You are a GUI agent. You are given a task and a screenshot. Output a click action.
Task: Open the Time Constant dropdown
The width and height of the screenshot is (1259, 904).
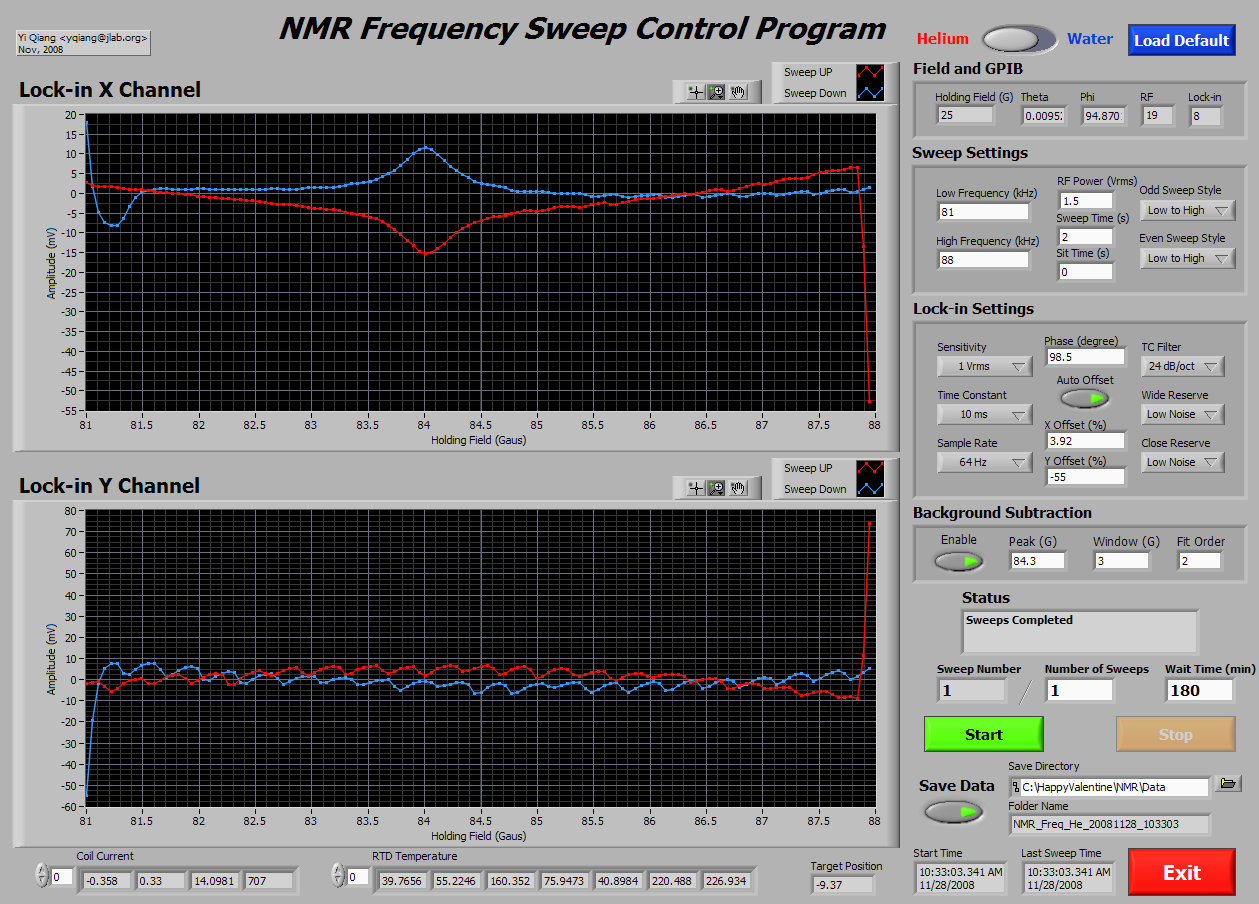point(985,414)
